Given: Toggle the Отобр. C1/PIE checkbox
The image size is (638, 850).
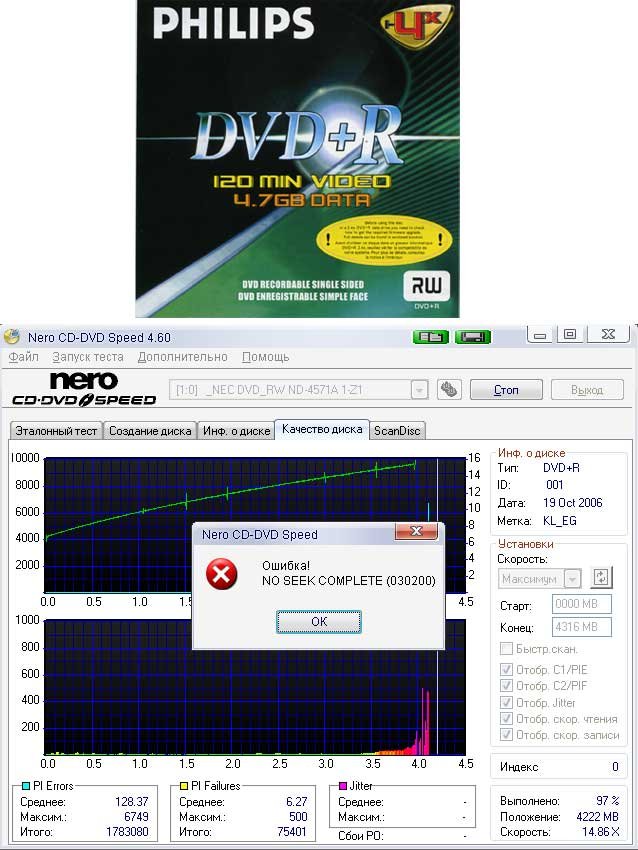Looking at the screenshot, I should tap(506, 669).
